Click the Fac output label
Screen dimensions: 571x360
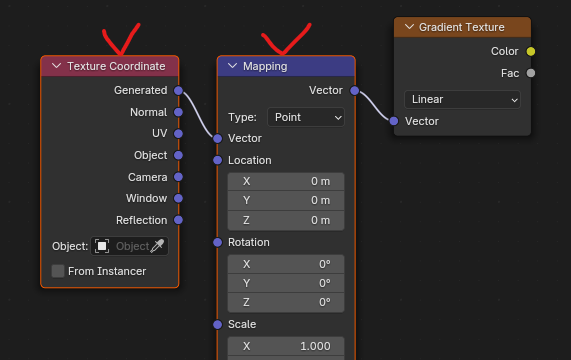510,73
